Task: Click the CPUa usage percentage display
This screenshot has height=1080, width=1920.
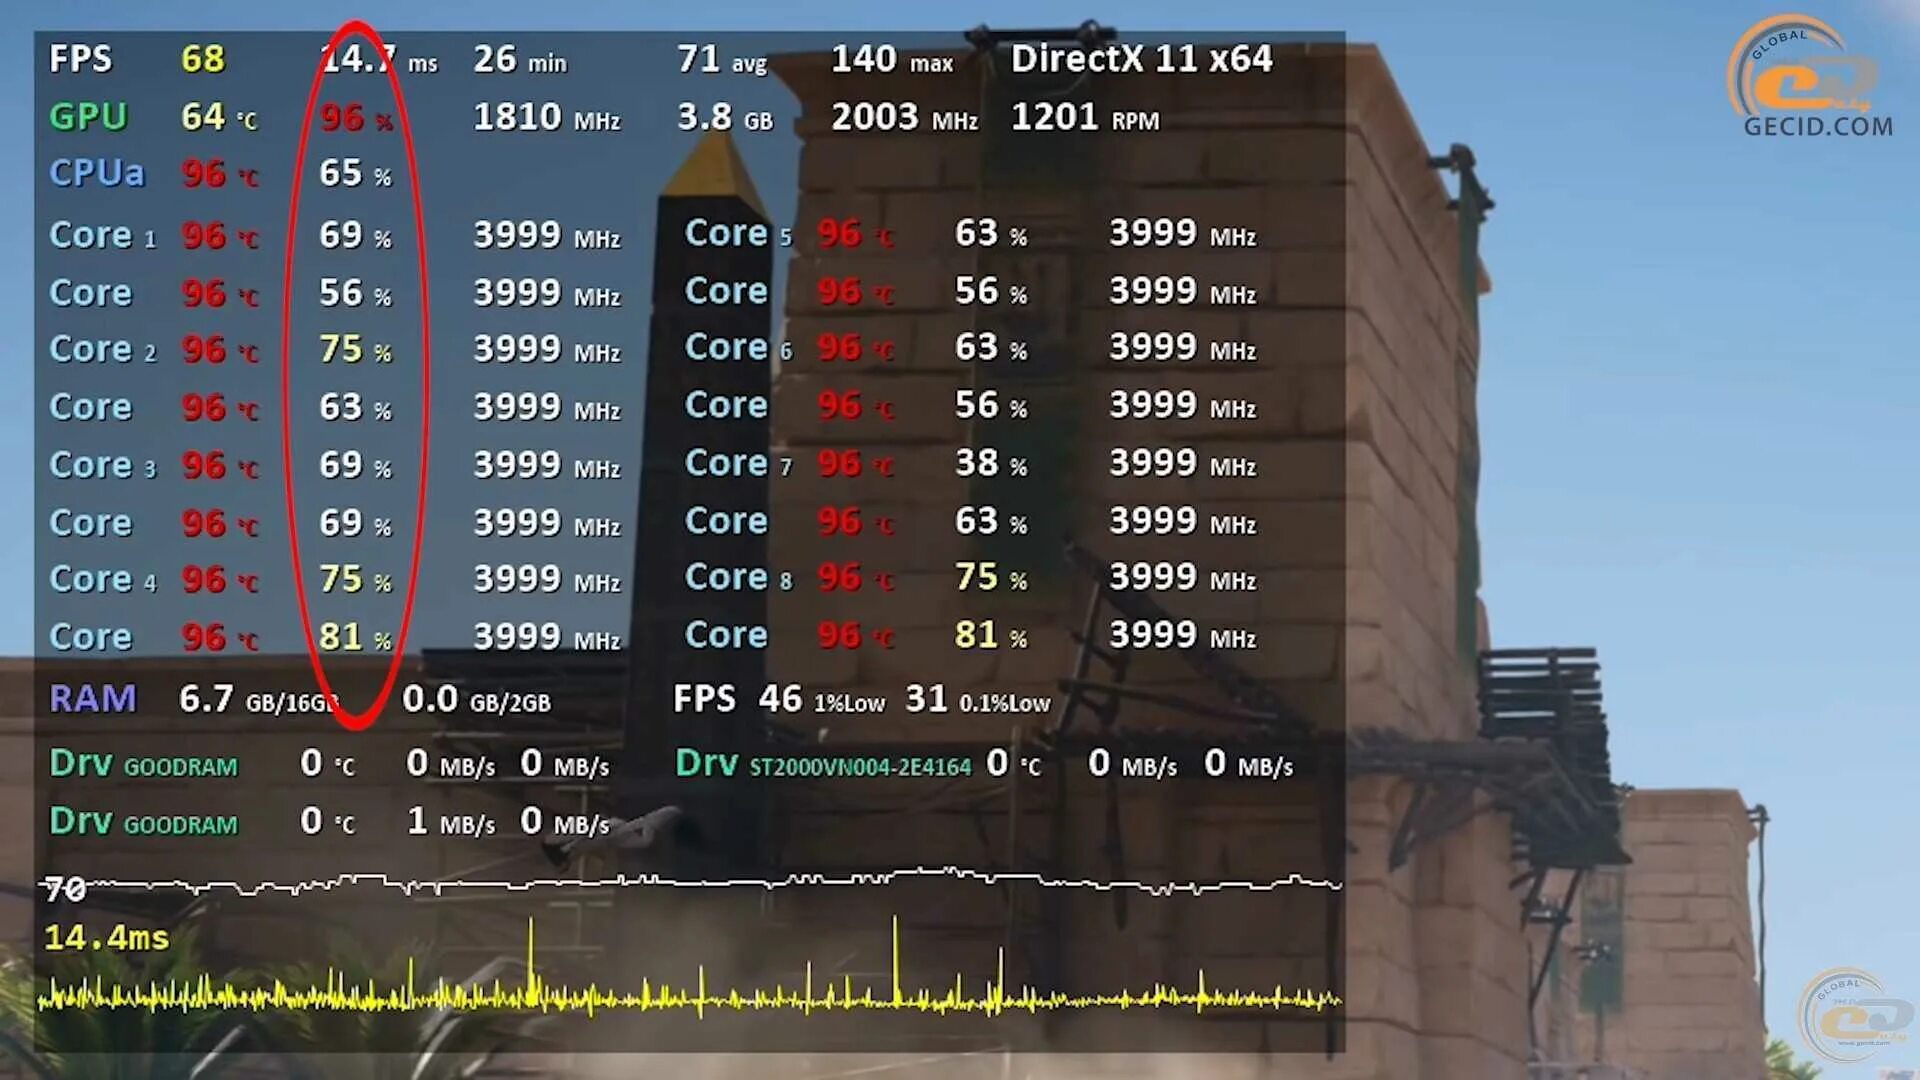Action: pos(349,174)
